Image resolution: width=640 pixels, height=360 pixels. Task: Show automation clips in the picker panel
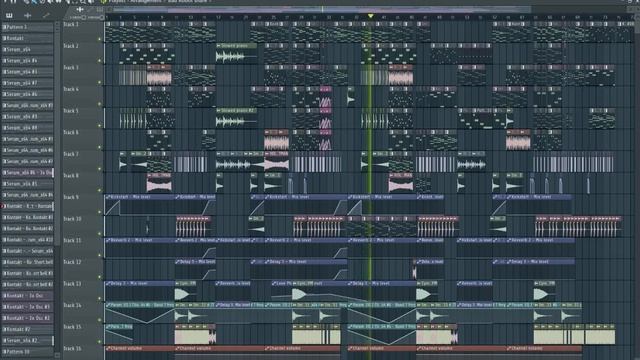tap(46, 16)
